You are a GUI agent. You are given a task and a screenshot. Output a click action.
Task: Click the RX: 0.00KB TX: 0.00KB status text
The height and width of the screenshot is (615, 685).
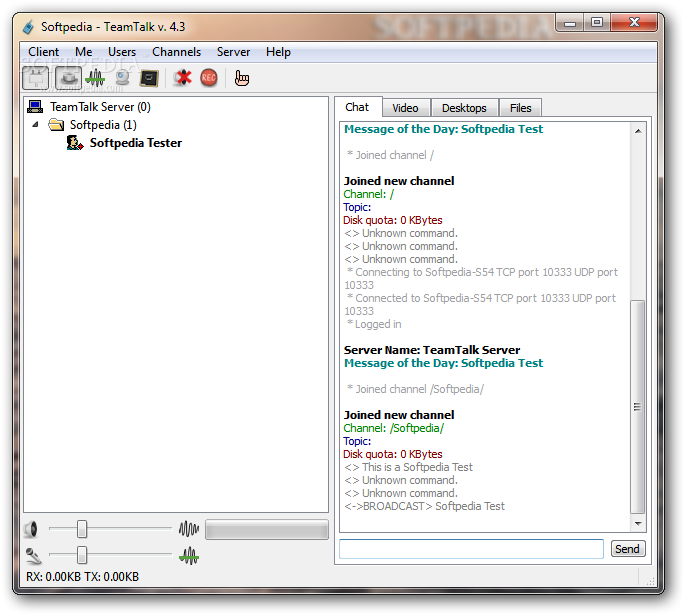click(82, 577)
